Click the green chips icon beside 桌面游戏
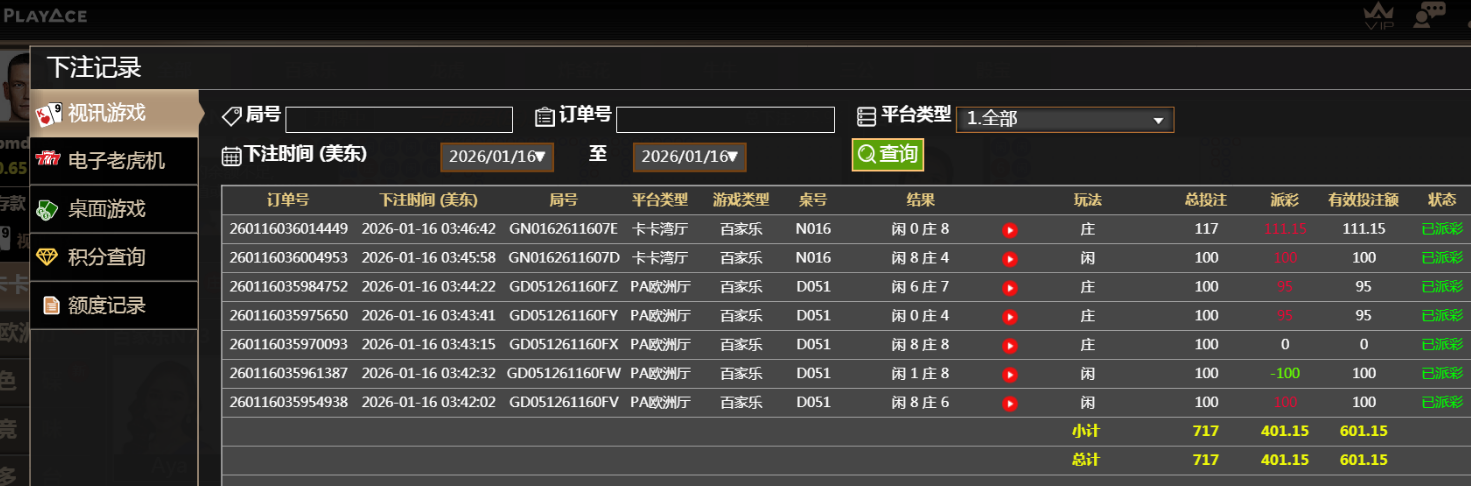This screenshot has width=1471, height=486. point(48,209)
